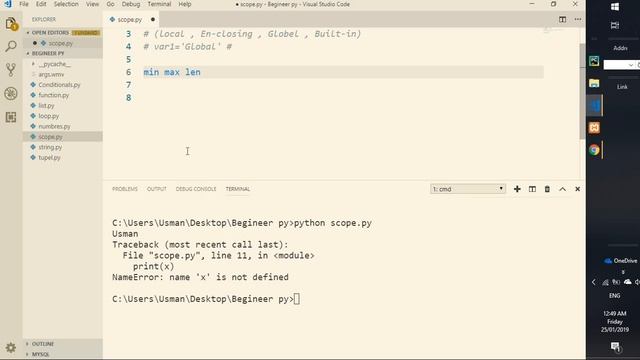Viewport: 640px width, 360px height.
Task: Show hidden system tray icons
Action: click(594, 282)
